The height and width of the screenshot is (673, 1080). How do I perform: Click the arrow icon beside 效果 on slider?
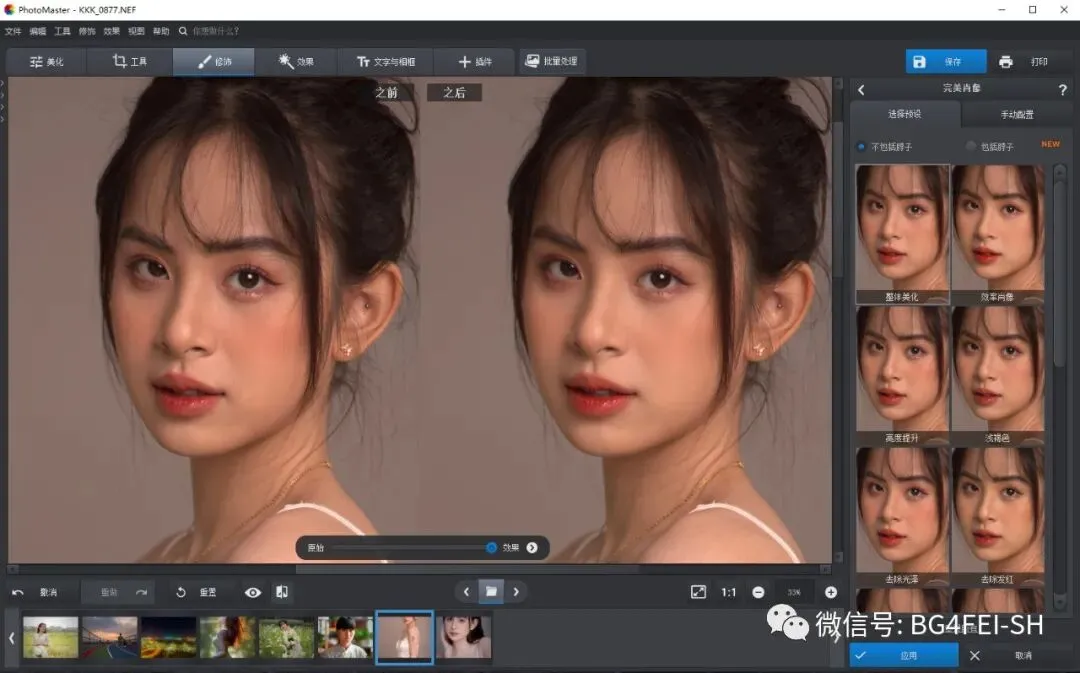point(532,548)
